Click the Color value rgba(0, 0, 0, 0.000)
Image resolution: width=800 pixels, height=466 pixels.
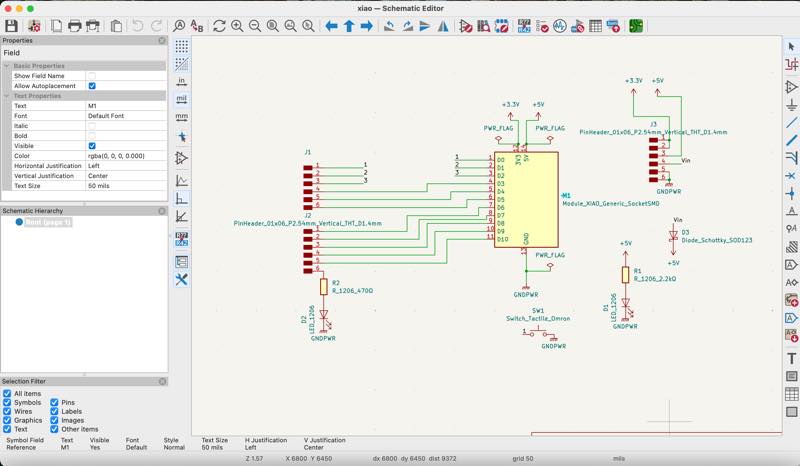[x=126, y=156]
